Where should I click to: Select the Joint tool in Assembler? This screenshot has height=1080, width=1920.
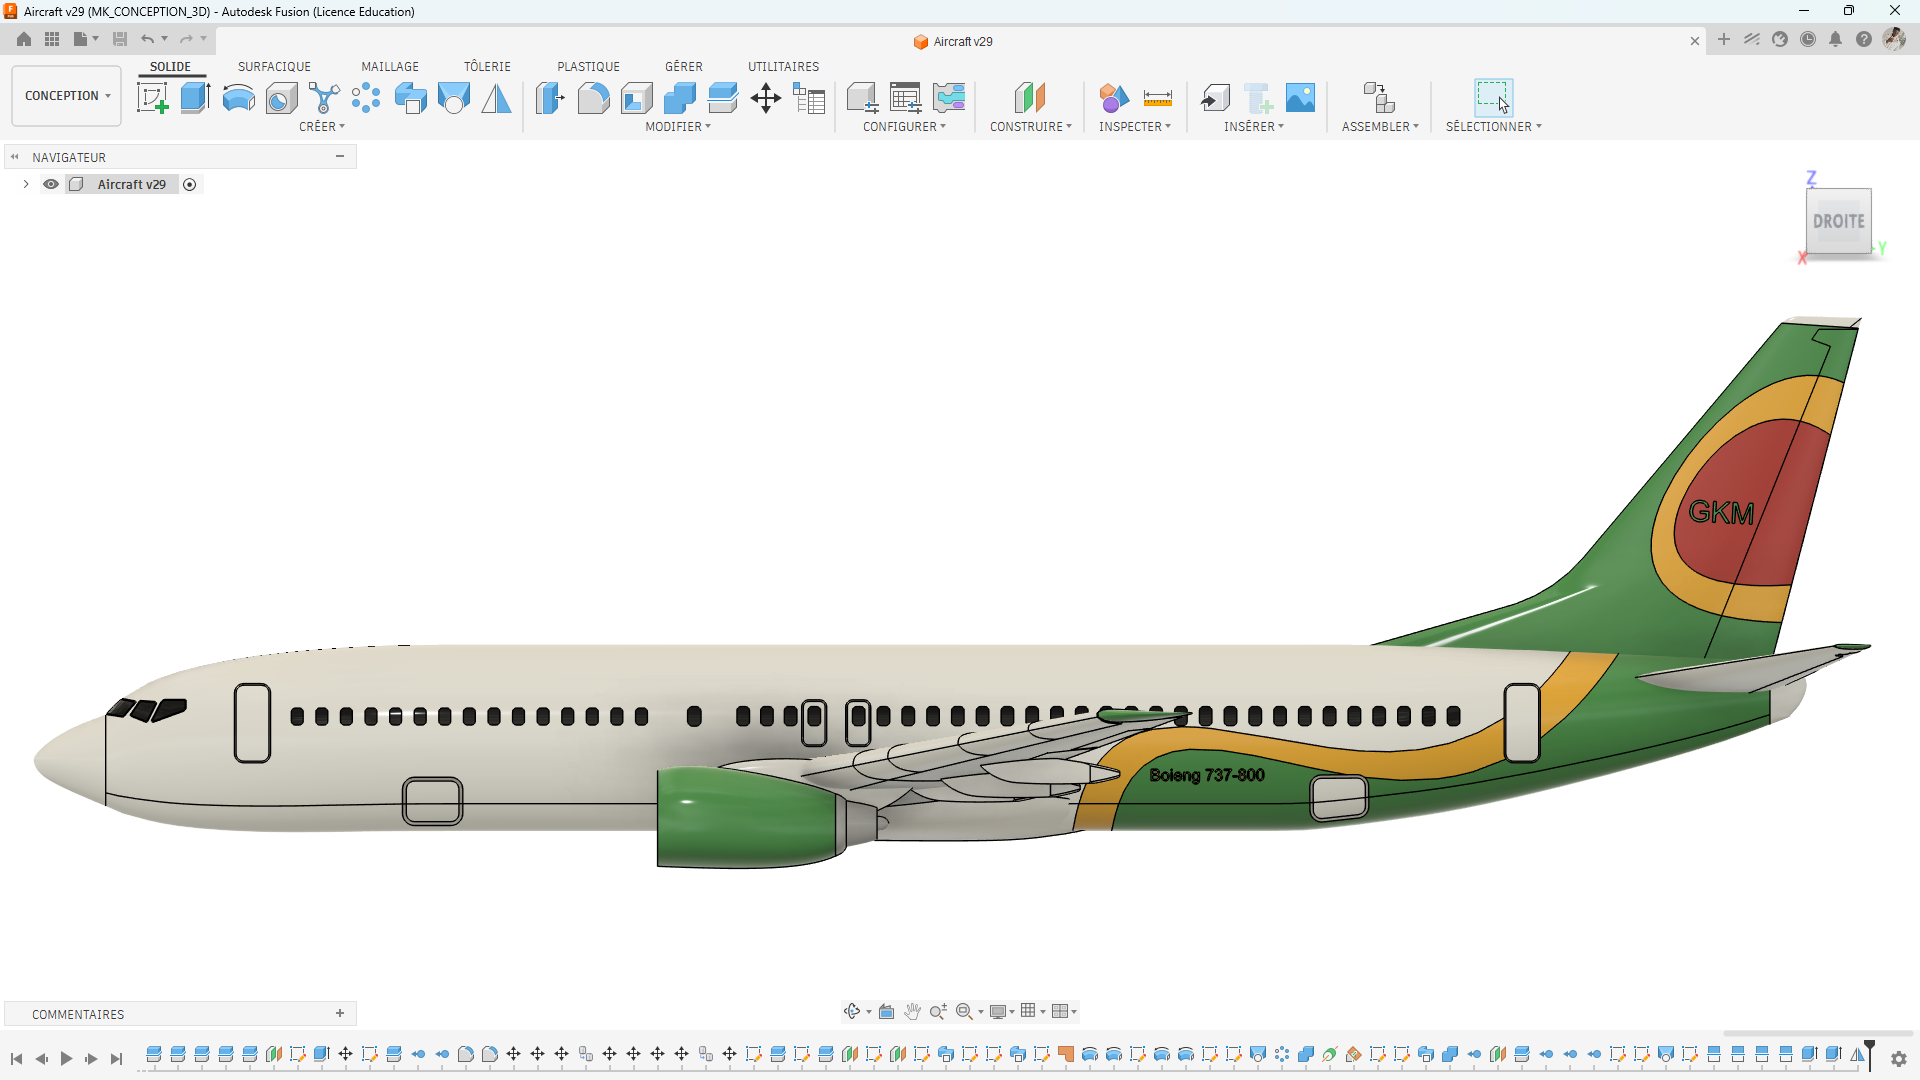tap(1379, 98)
